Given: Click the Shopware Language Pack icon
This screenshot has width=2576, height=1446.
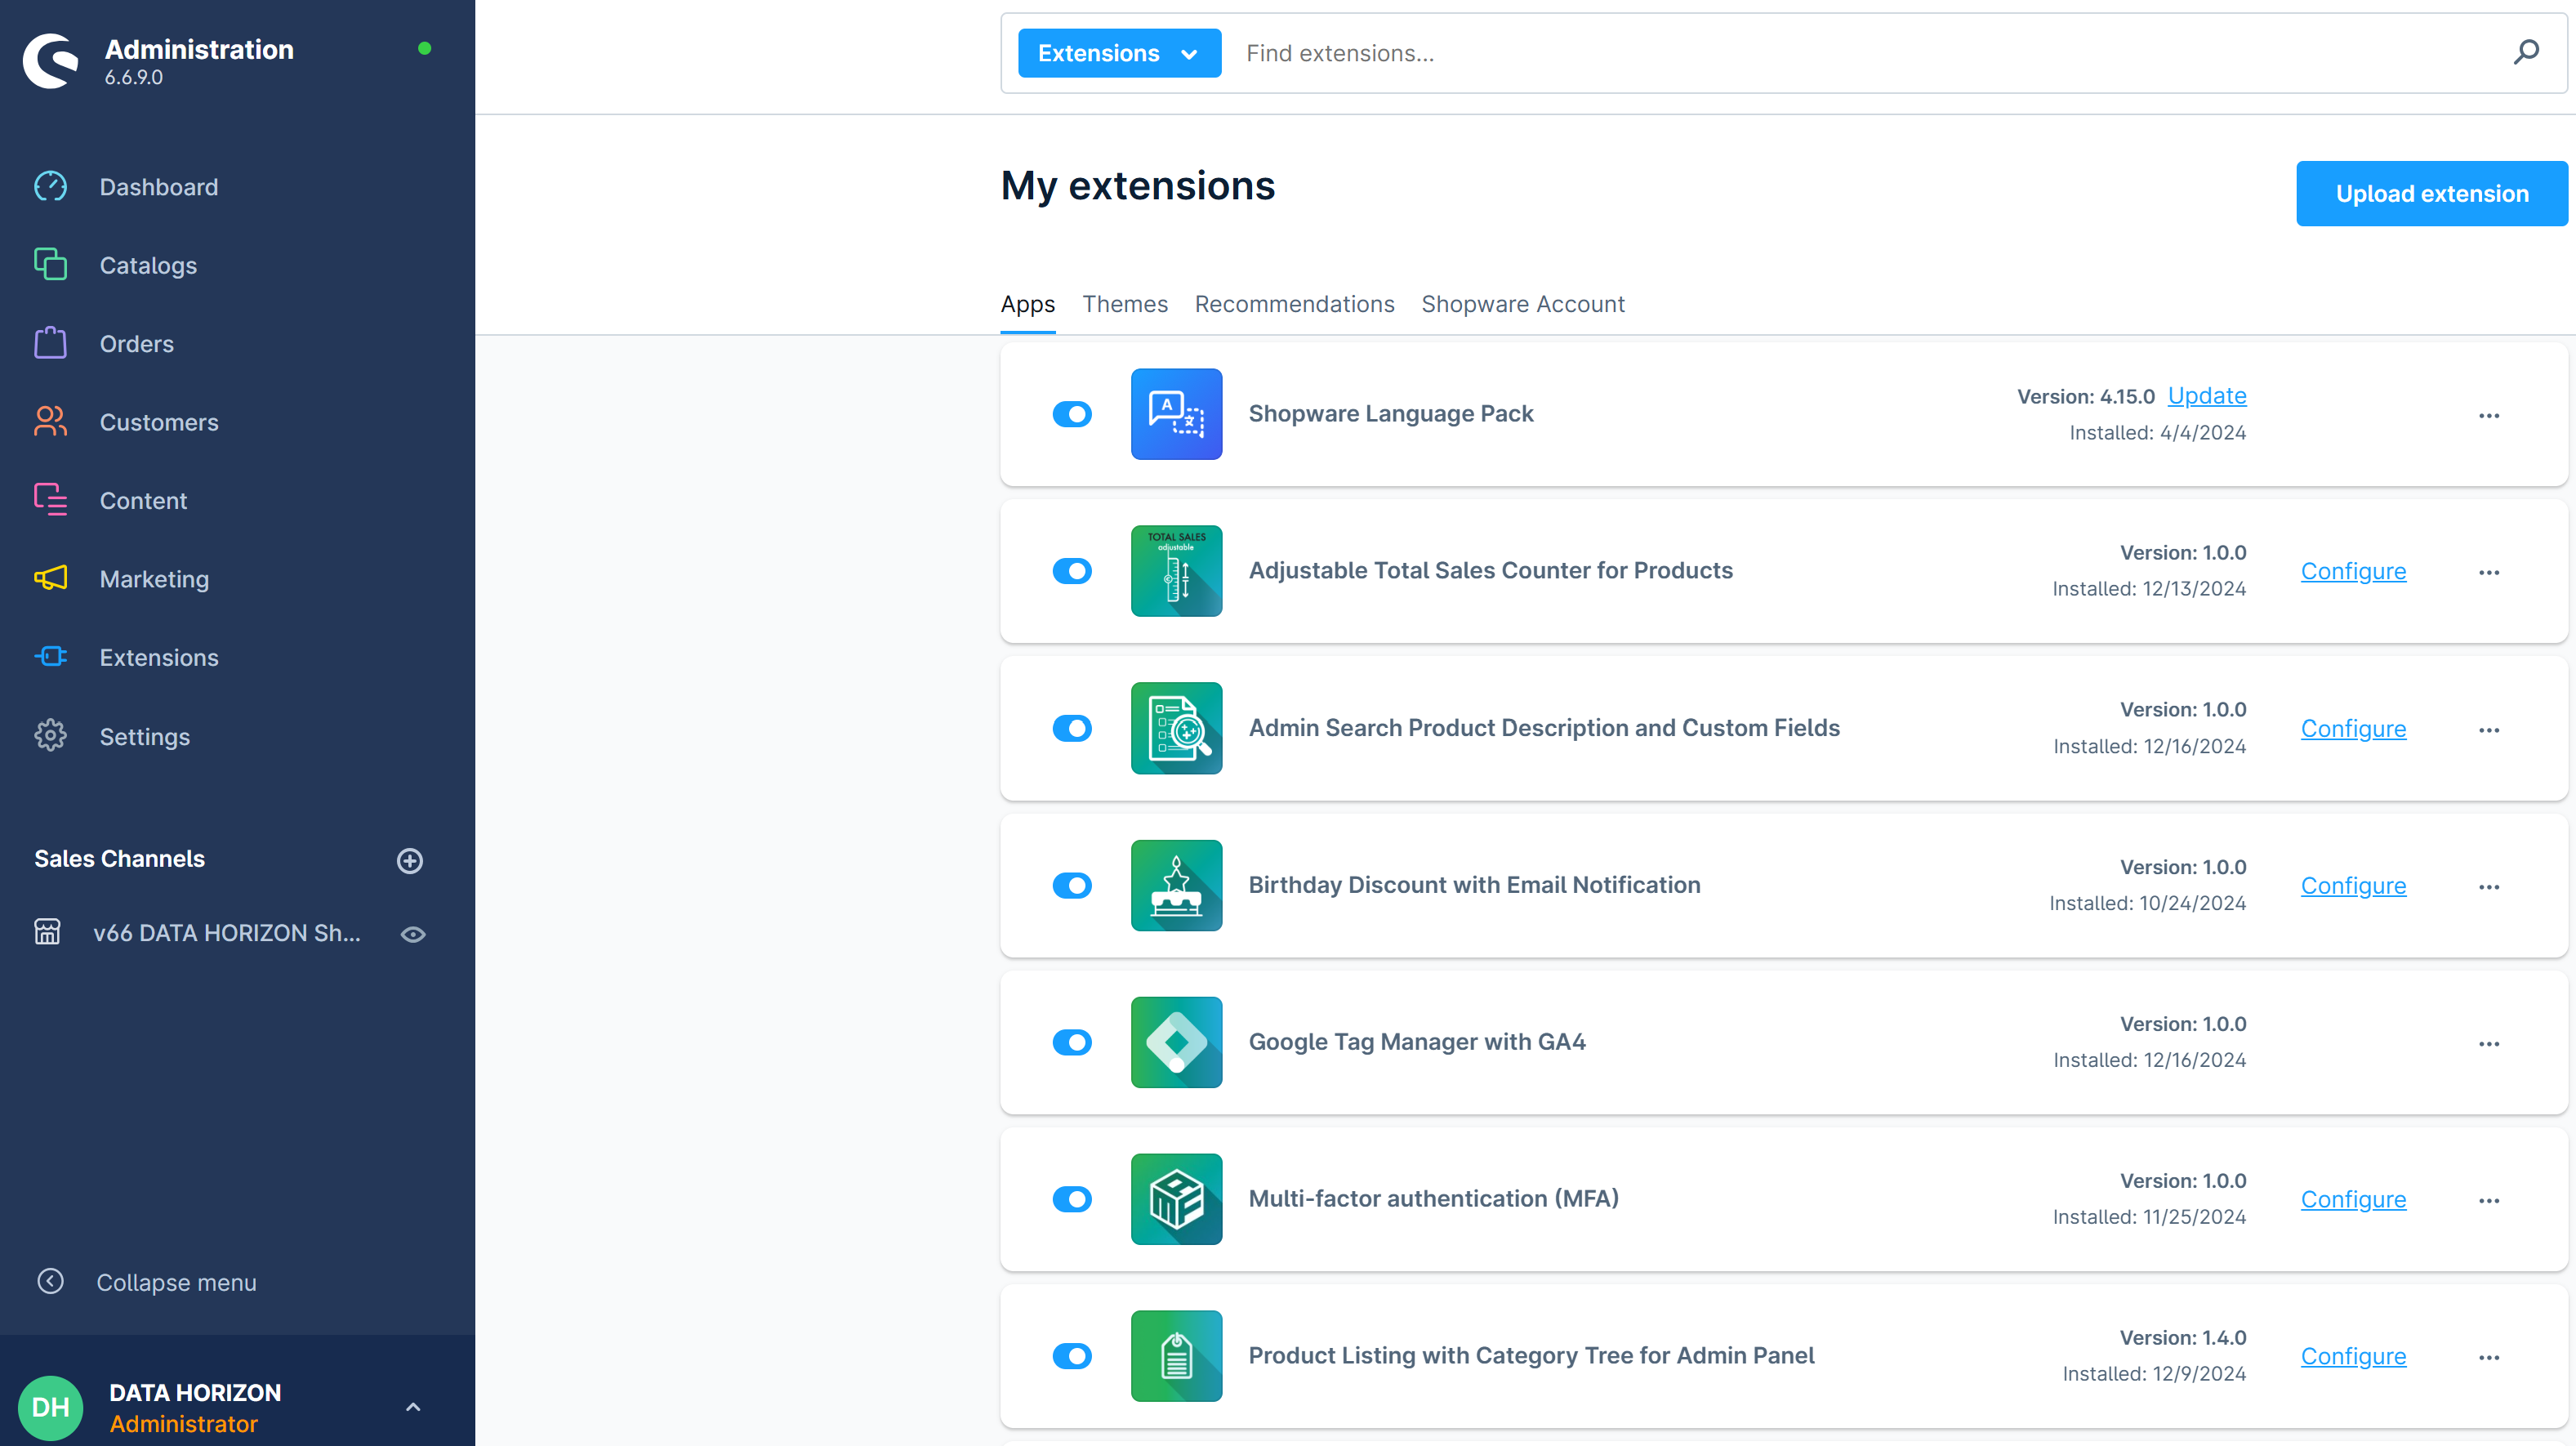Looking at the screenshot, I should point(1176,414).
